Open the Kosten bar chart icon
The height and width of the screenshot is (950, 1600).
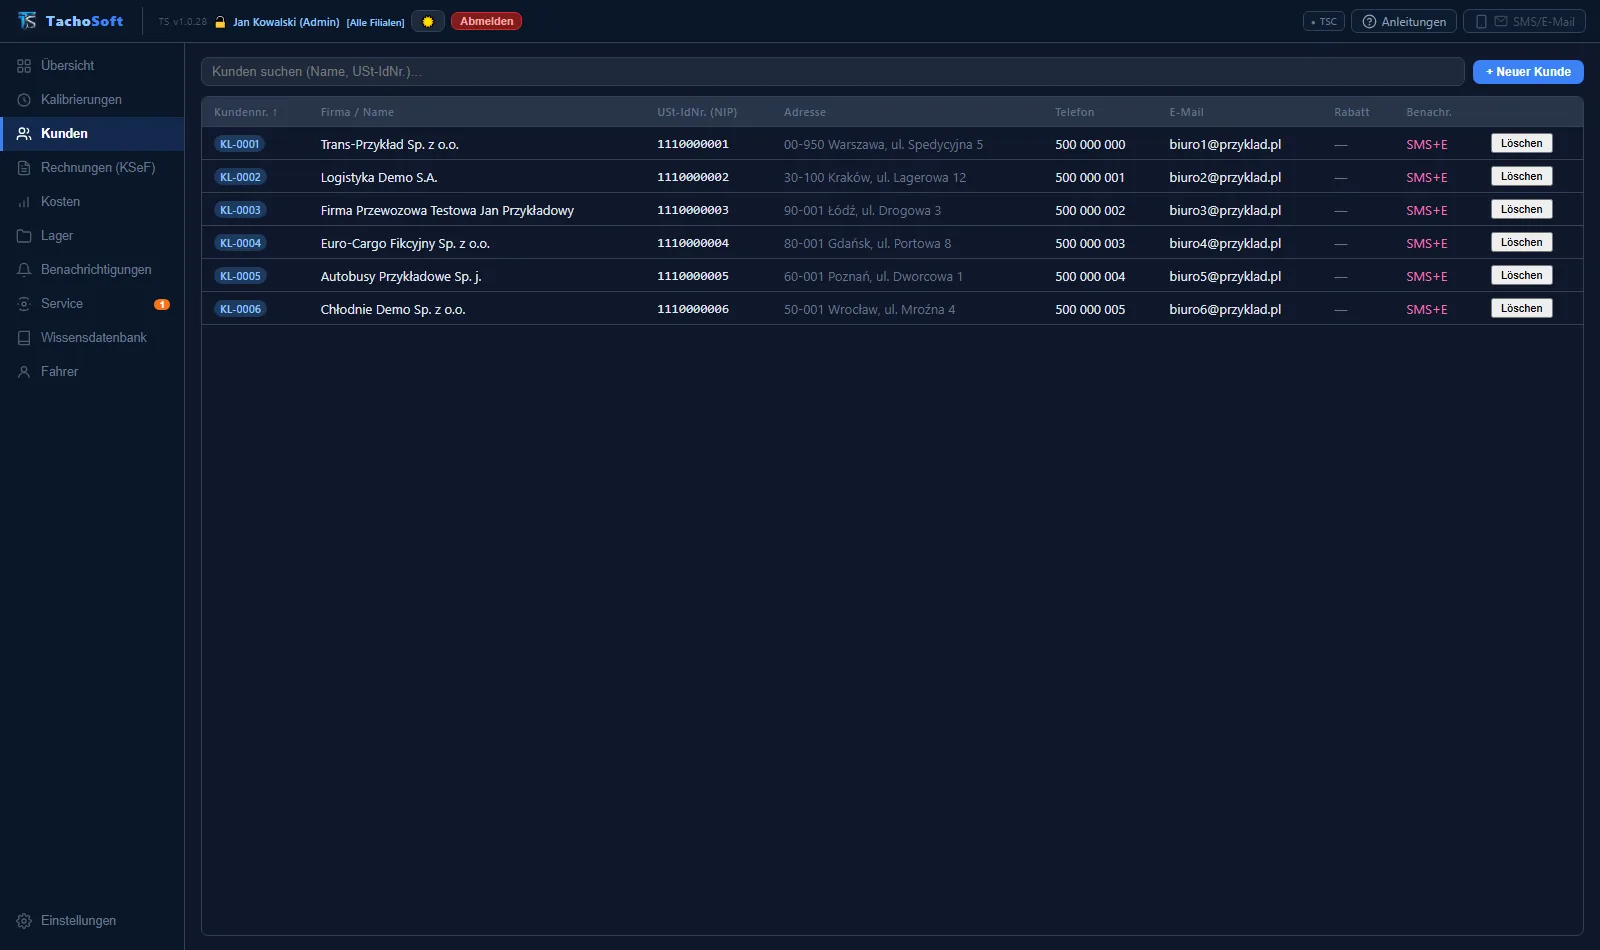click(24, 202)
